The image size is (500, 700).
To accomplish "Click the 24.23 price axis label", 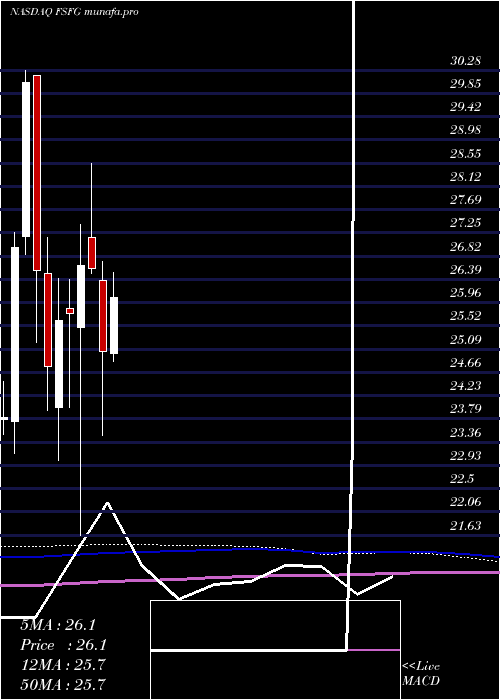I will (x=465, y=386).
